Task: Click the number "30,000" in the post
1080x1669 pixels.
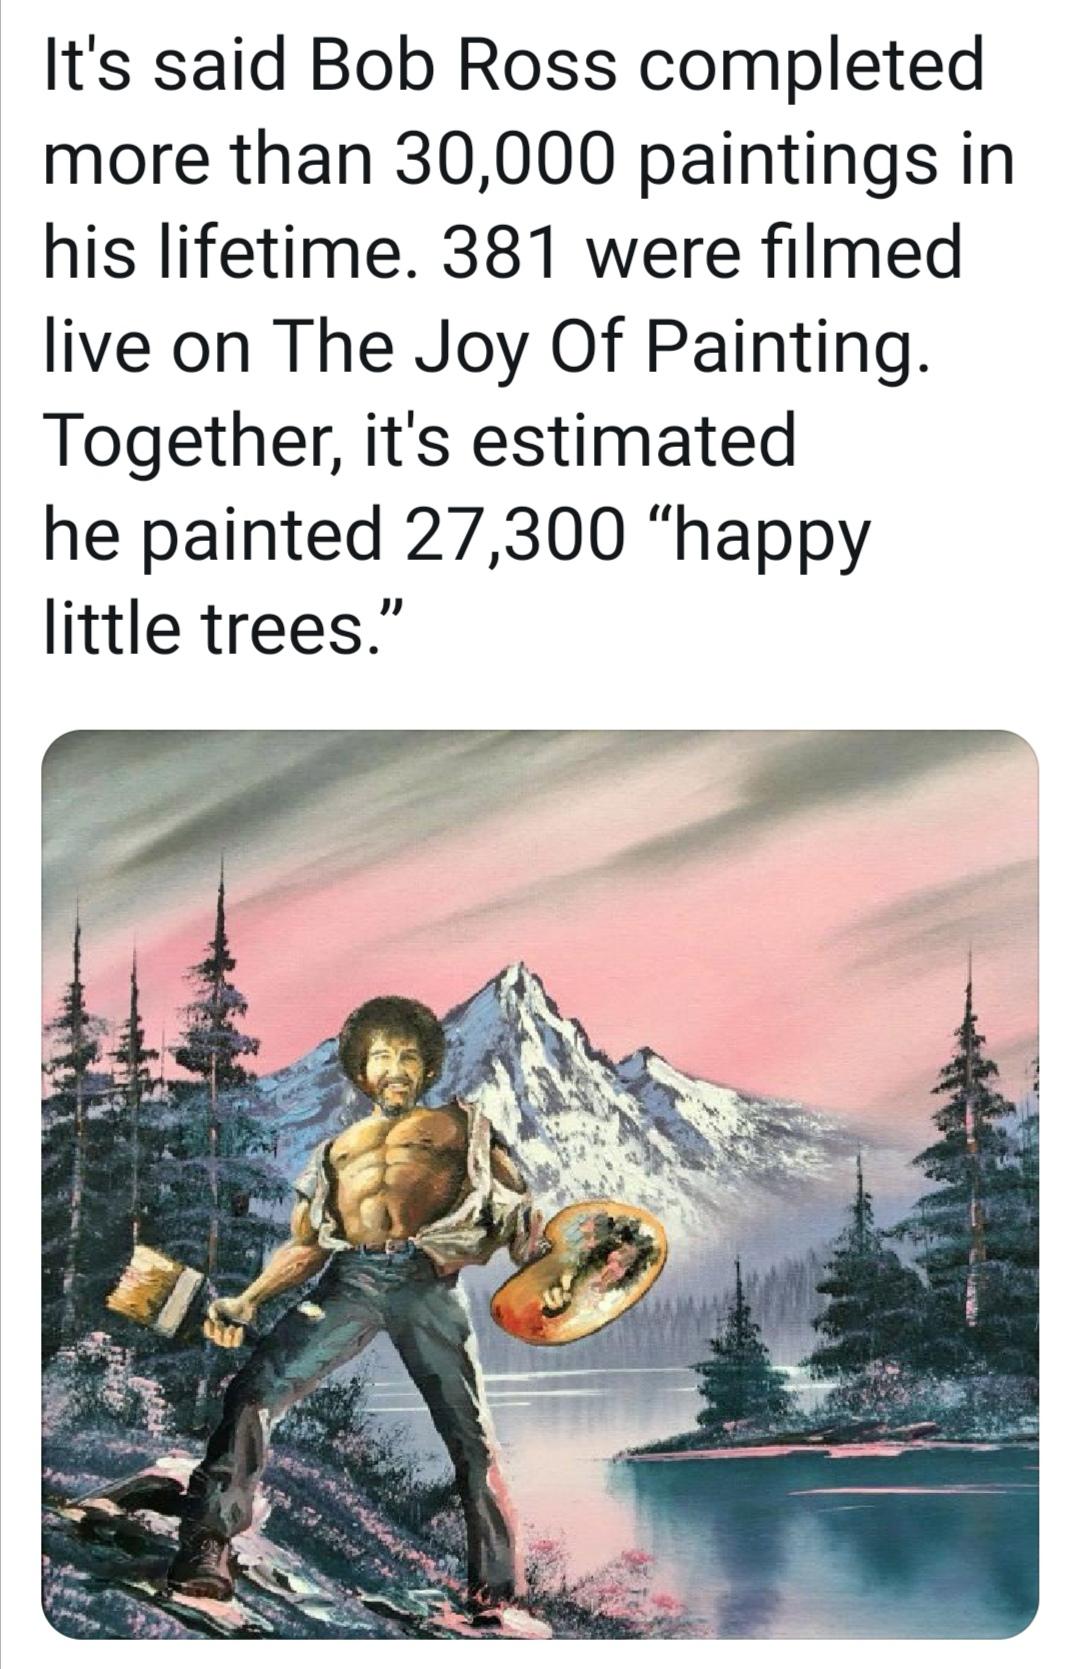Action: (x=504, y=159)
